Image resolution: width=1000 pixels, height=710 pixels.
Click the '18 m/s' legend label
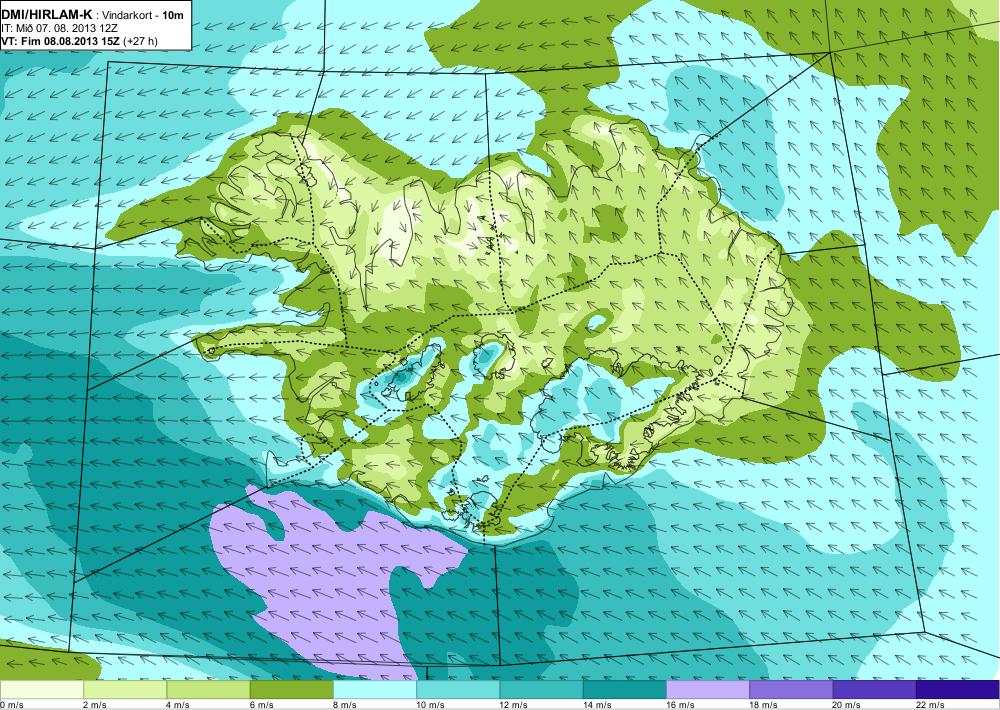point(763,705)
